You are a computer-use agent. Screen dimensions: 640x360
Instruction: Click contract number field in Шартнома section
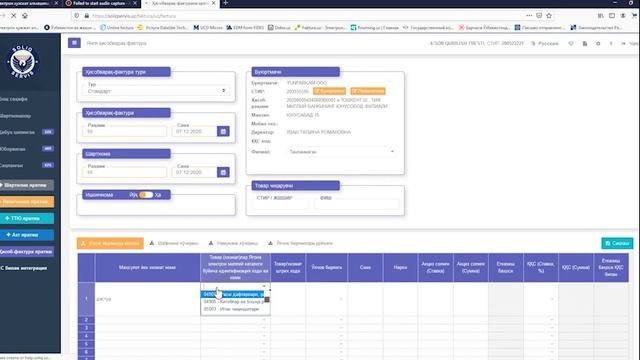click(x=124, y=172)
